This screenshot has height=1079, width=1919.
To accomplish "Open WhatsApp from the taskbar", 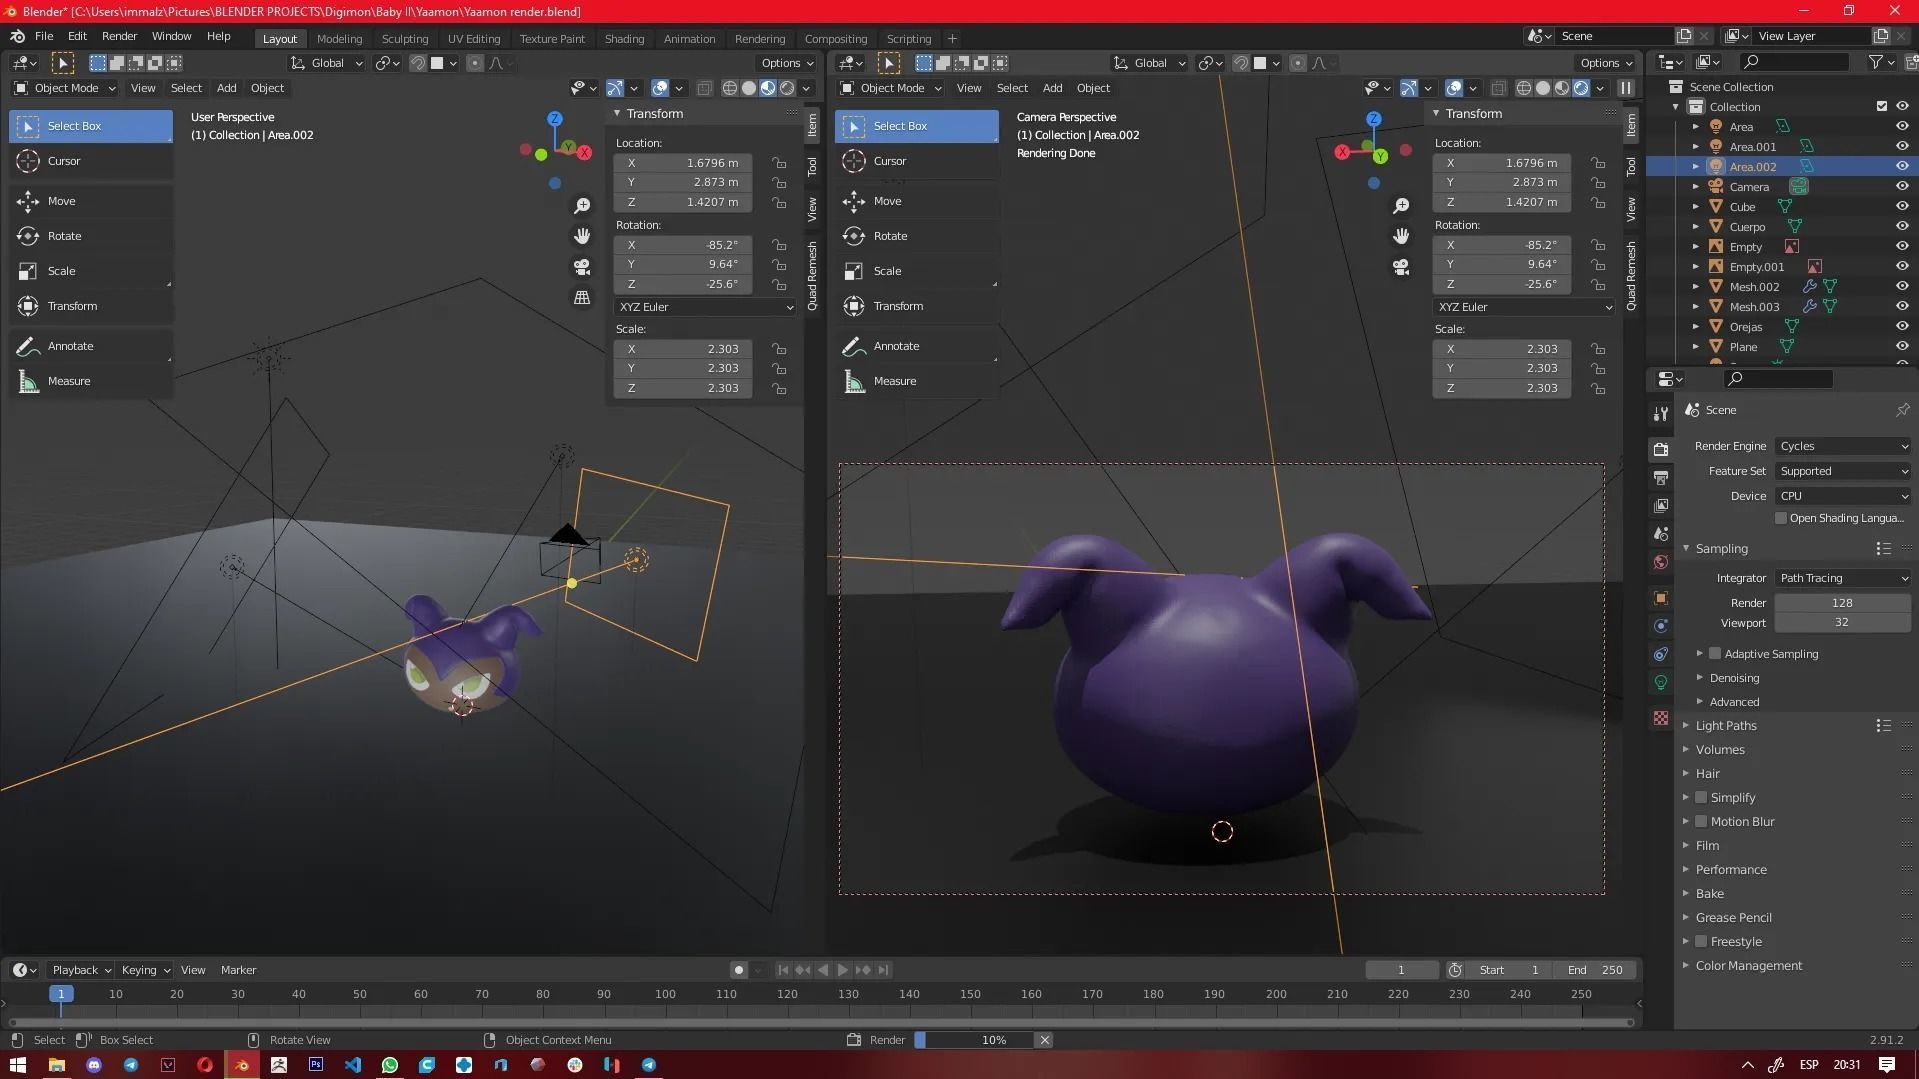I will (x=390, y=1065).
